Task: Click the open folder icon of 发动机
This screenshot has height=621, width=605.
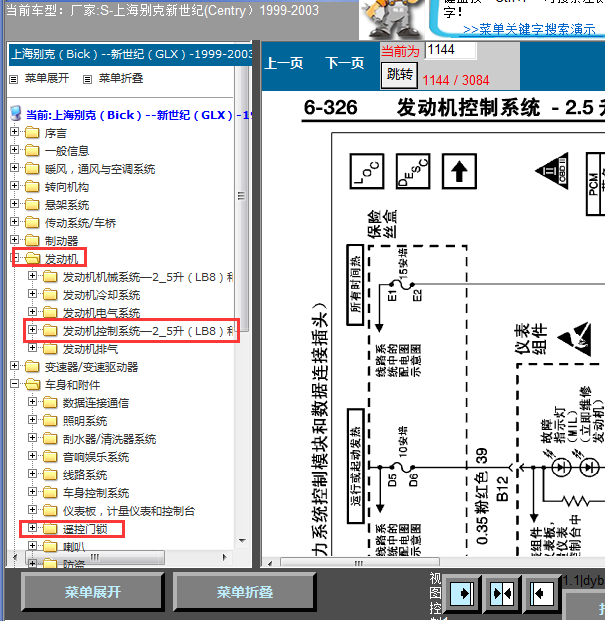Action: (32, 259)
